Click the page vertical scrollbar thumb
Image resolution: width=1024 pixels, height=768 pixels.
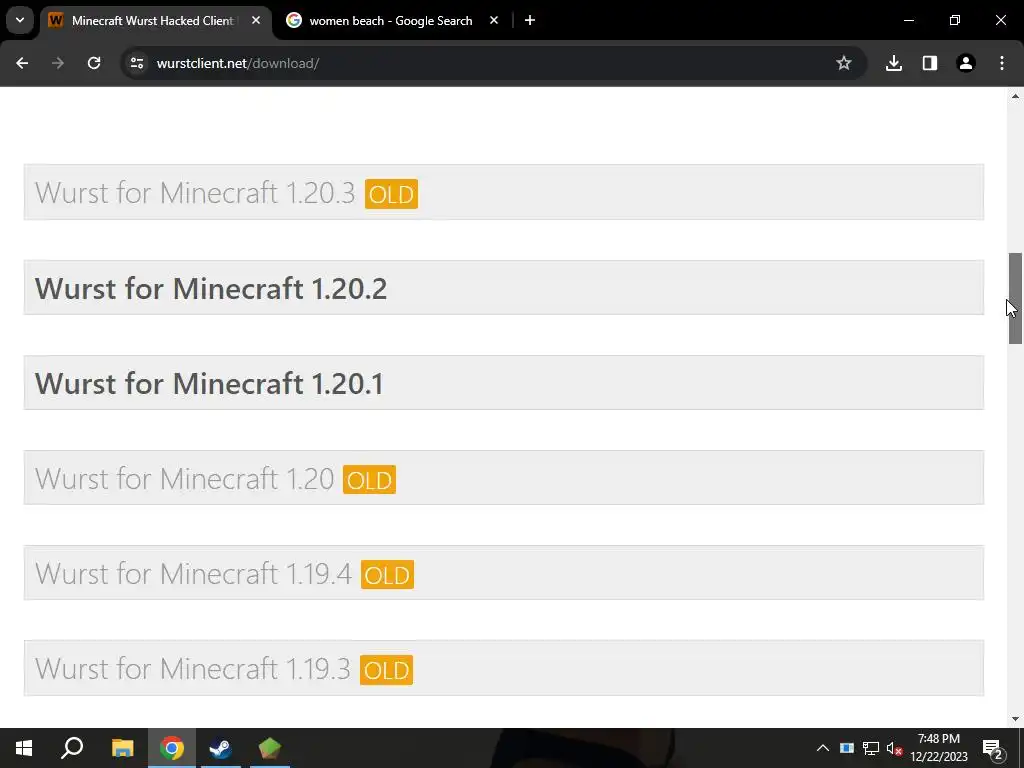pos(1015,298)
